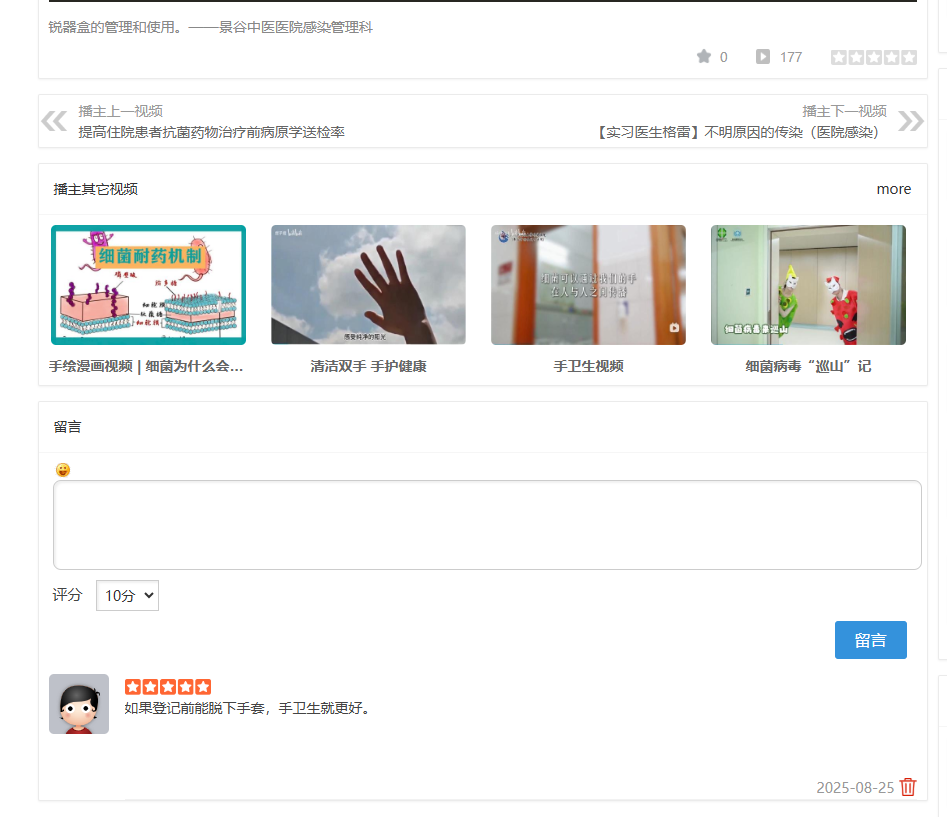This screenshot has height=817, width=947.
Task: Click the right double-chevron next-video icon
Action: (x=910, y=120)
